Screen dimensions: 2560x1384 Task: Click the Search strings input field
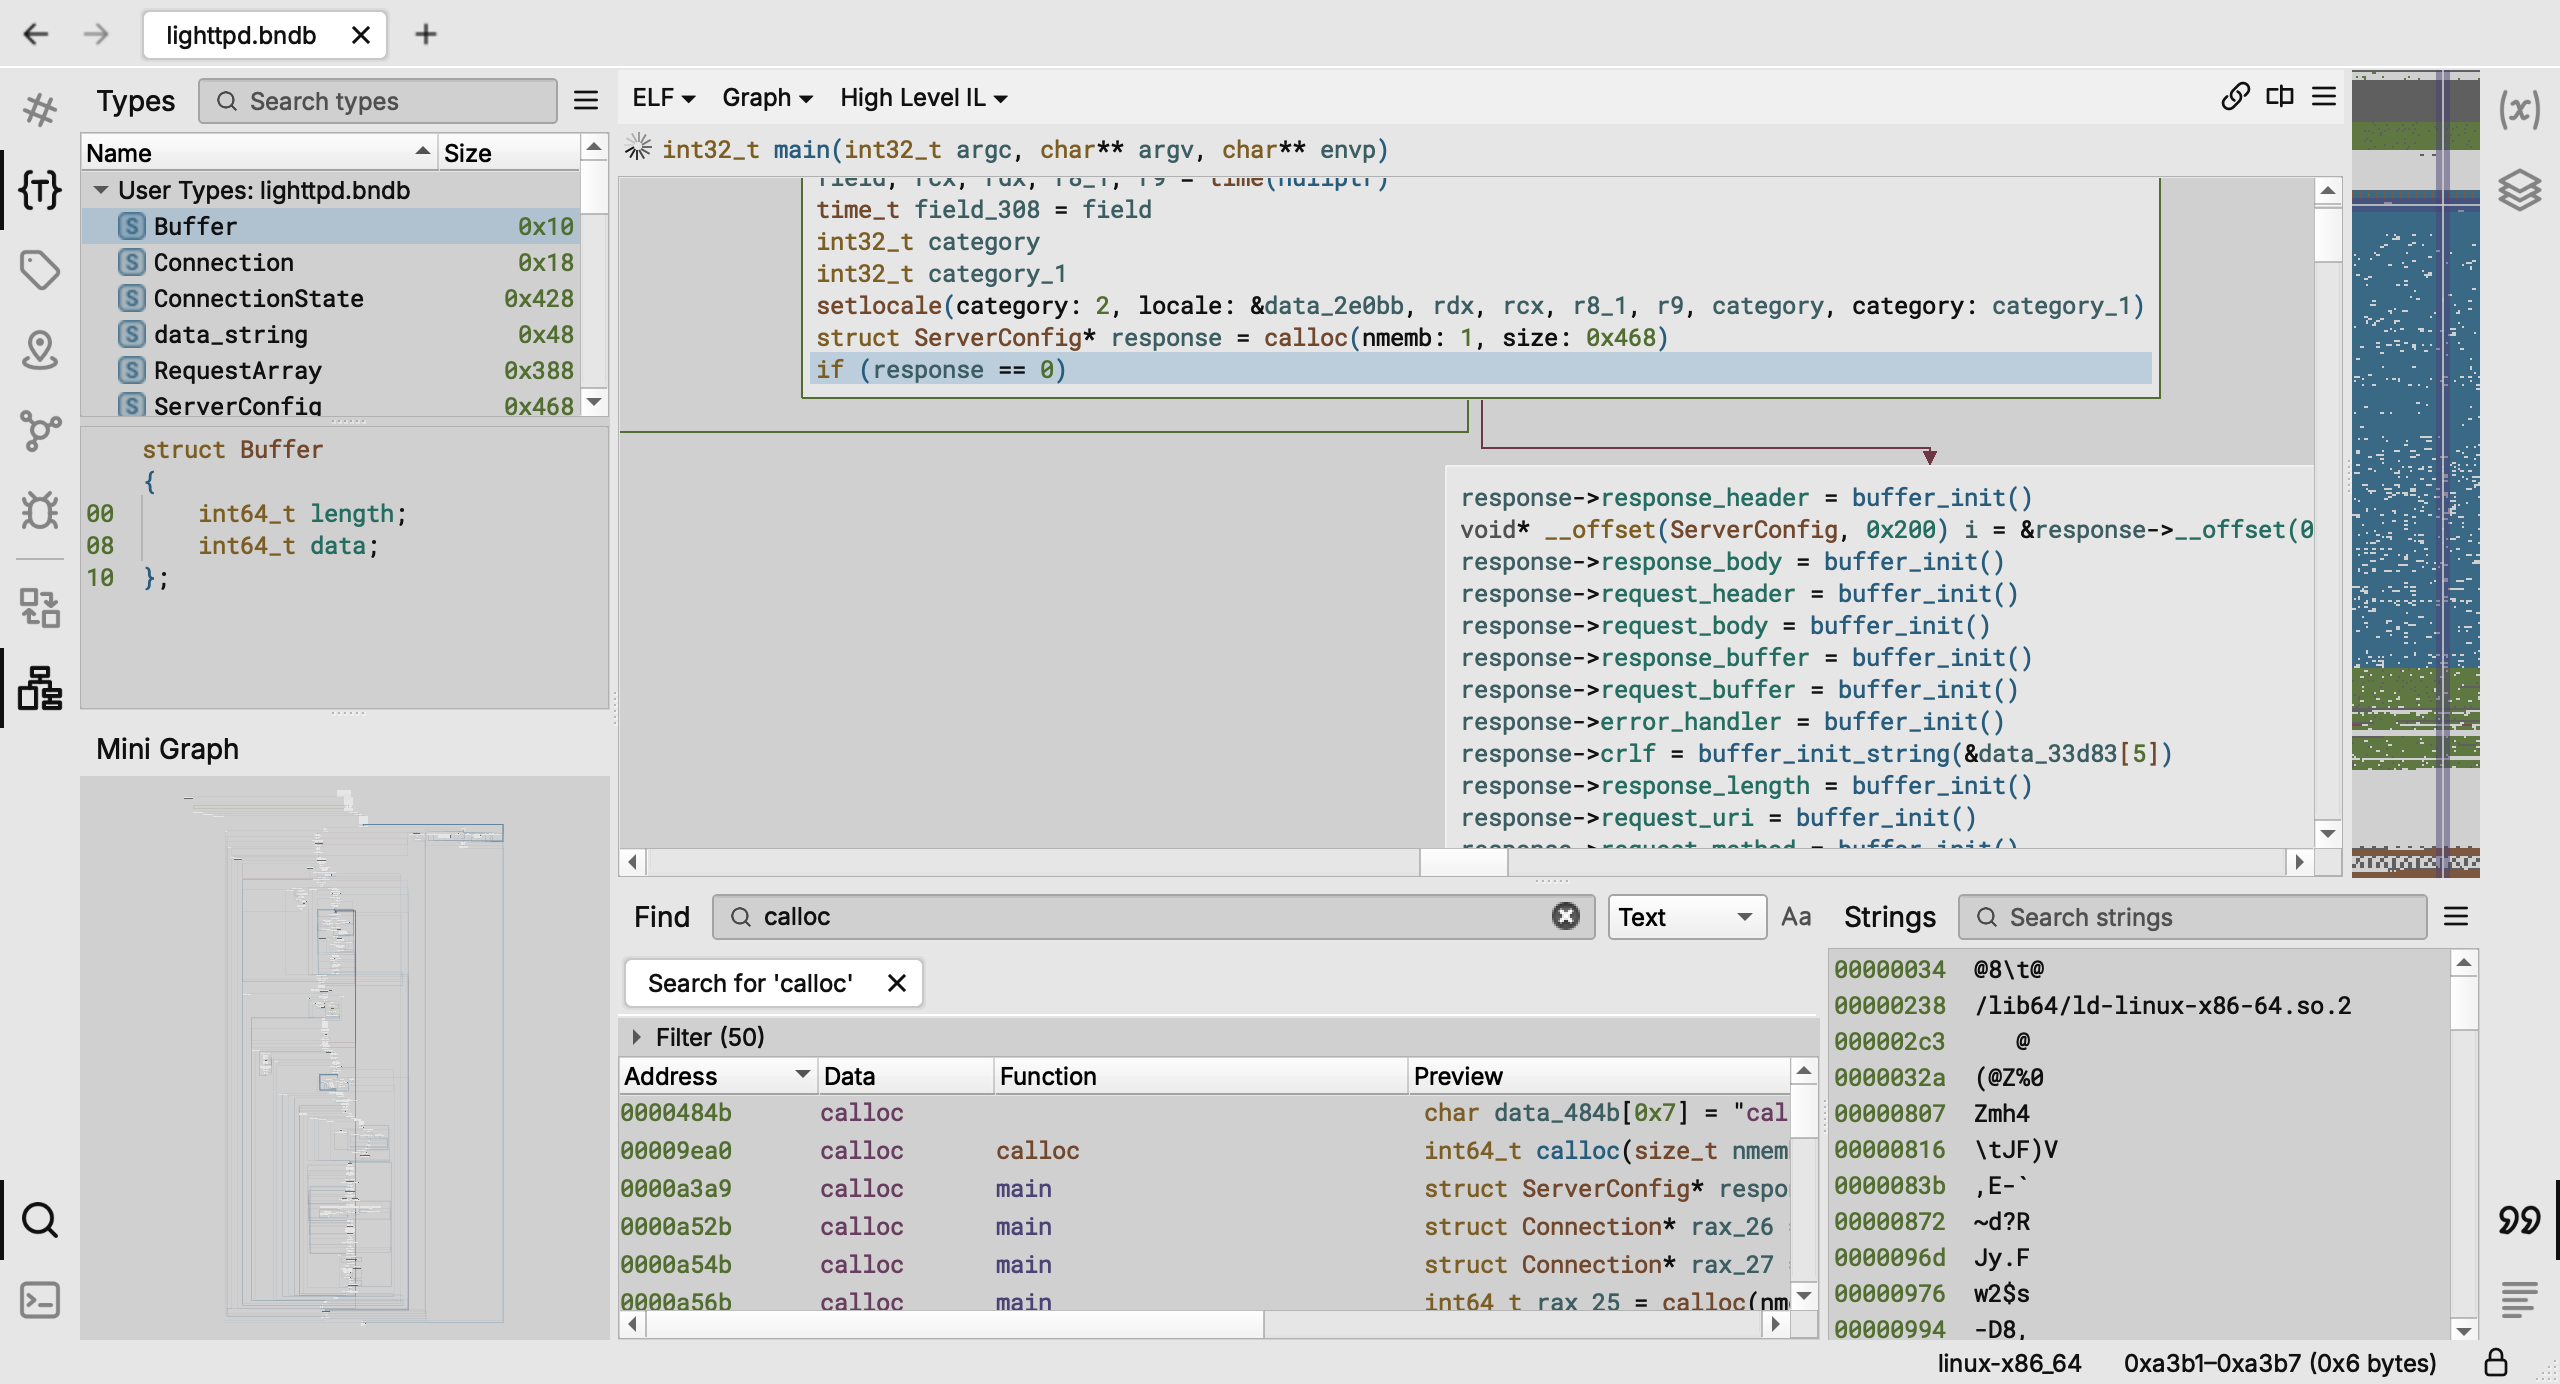pos(2200,917)
